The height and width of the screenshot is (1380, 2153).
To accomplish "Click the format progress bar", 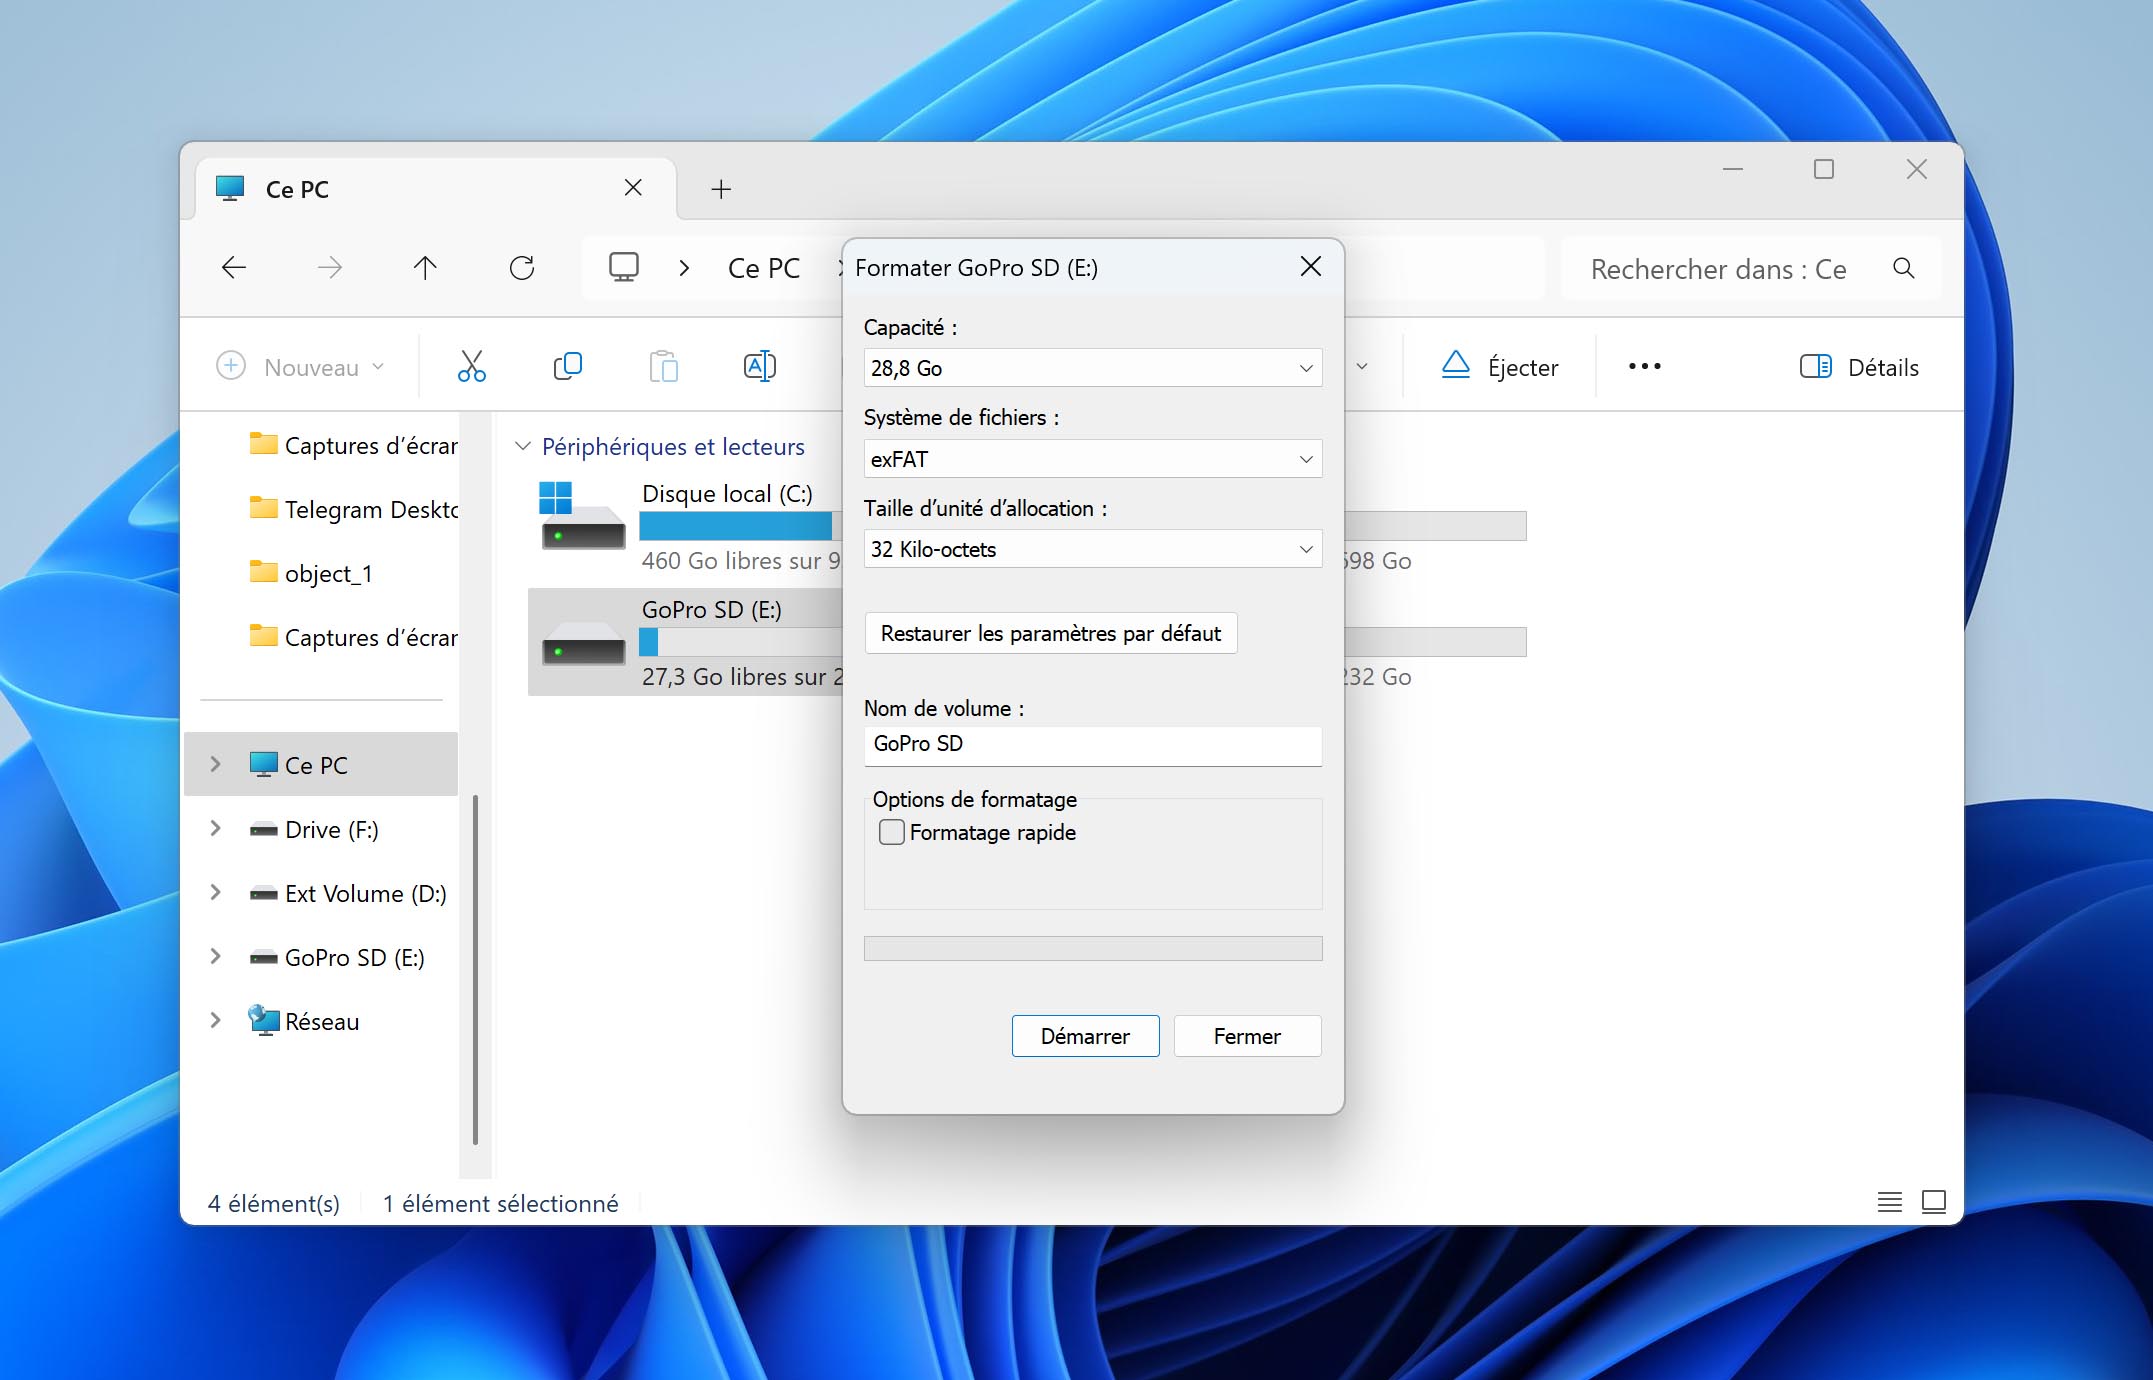I will click(x=1093, y=948).
